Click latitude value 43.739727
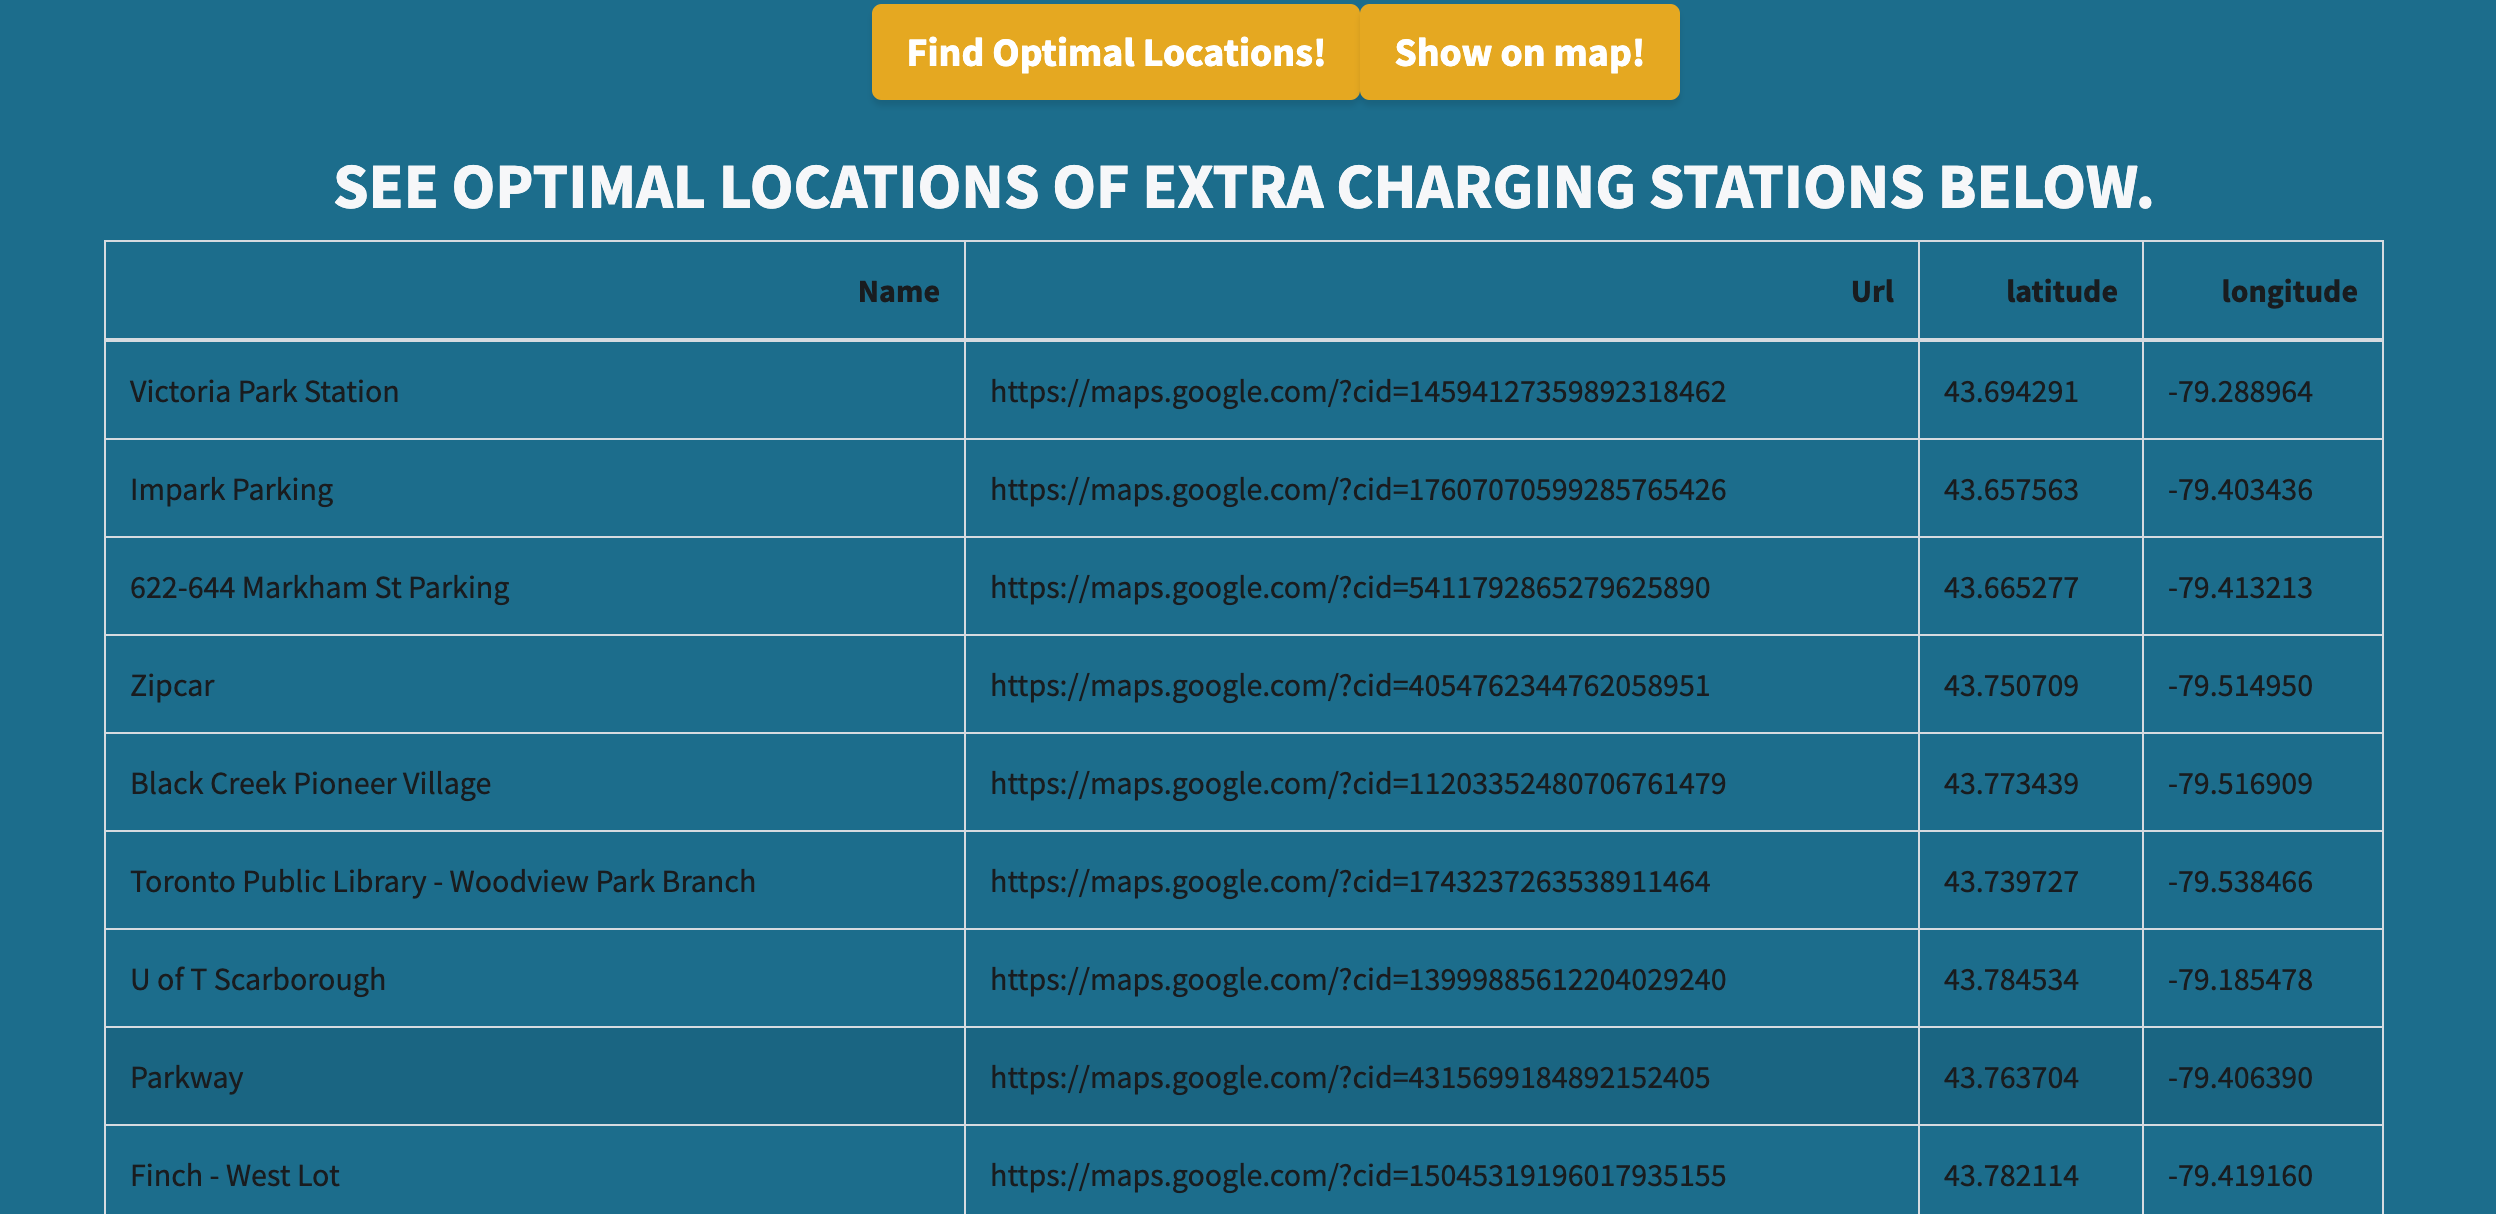This screenshot has width=2496, height=1214. coord(2011,881)
